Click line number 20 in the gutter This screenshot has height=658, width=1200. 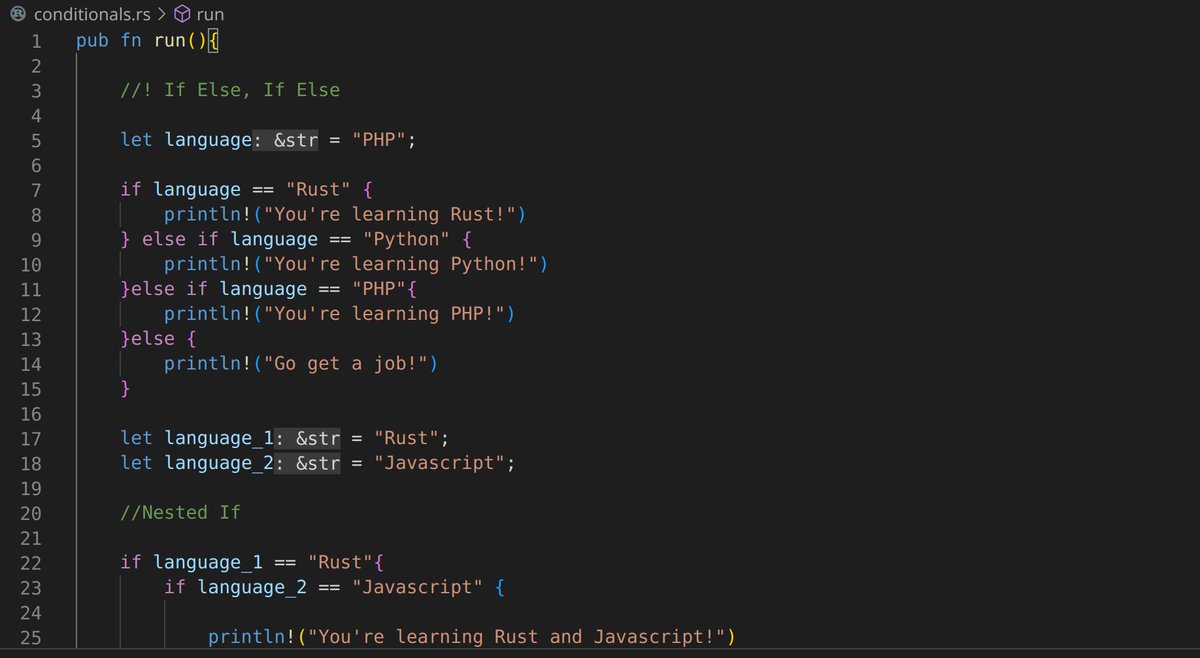click(x=31, y=513)
